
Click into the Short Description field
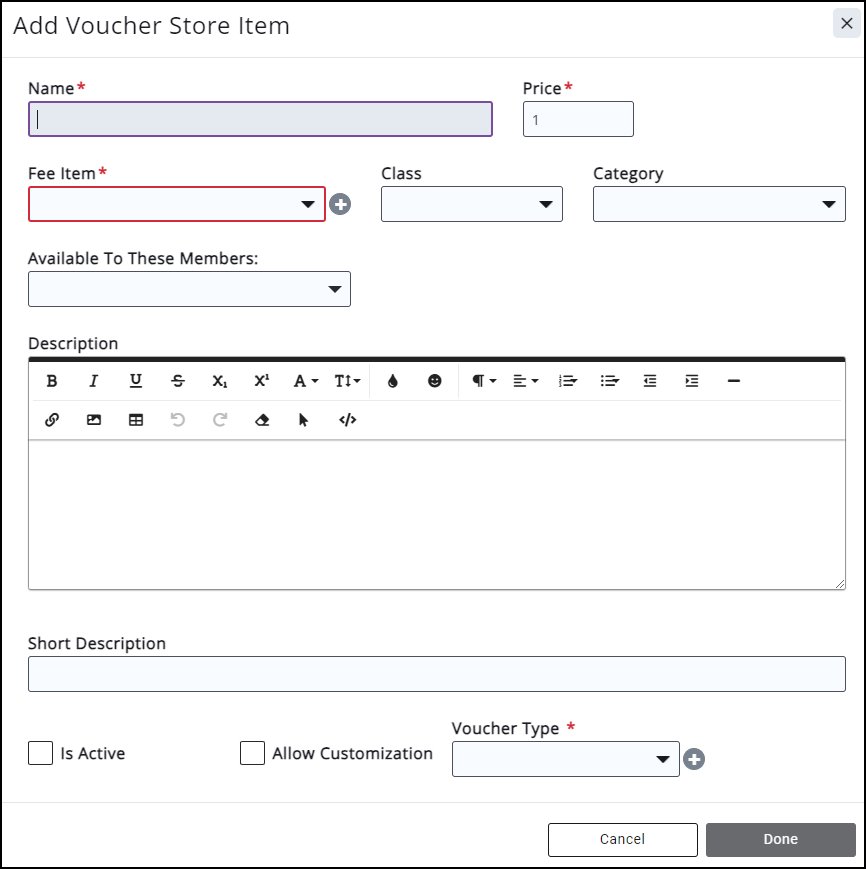point(436,674)
